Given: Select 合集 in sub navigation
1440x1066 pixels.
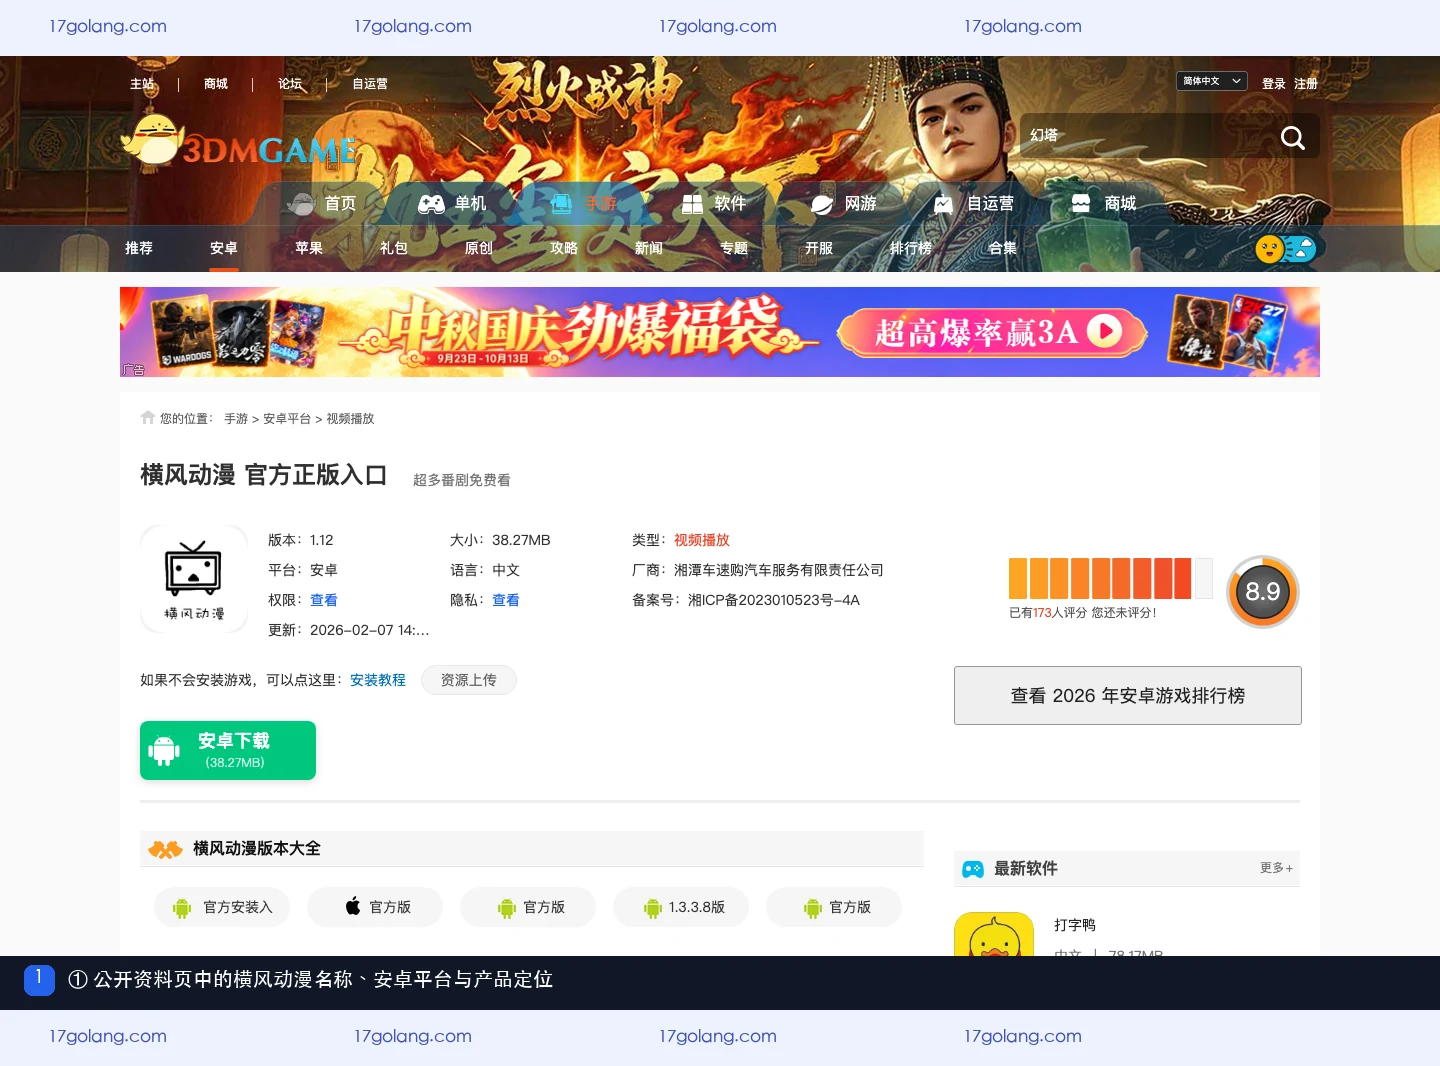Looking at the screenshot, I should pos(1003,248).
